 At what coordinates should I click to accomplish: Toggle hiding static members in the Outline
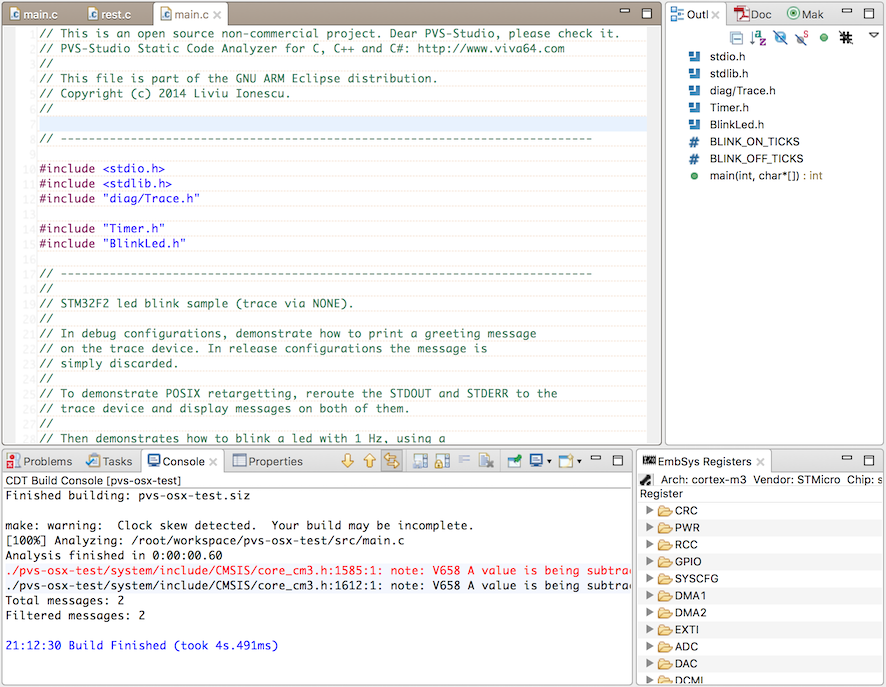[800, 37]
